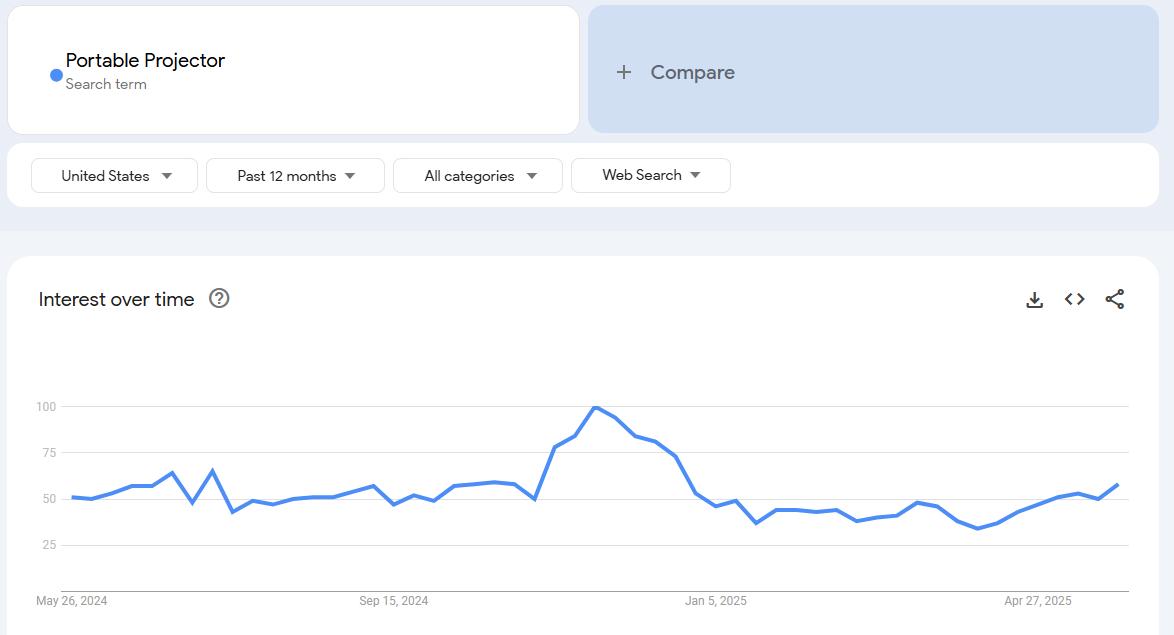Open the United States region dropdown

[x=115, y=175]
